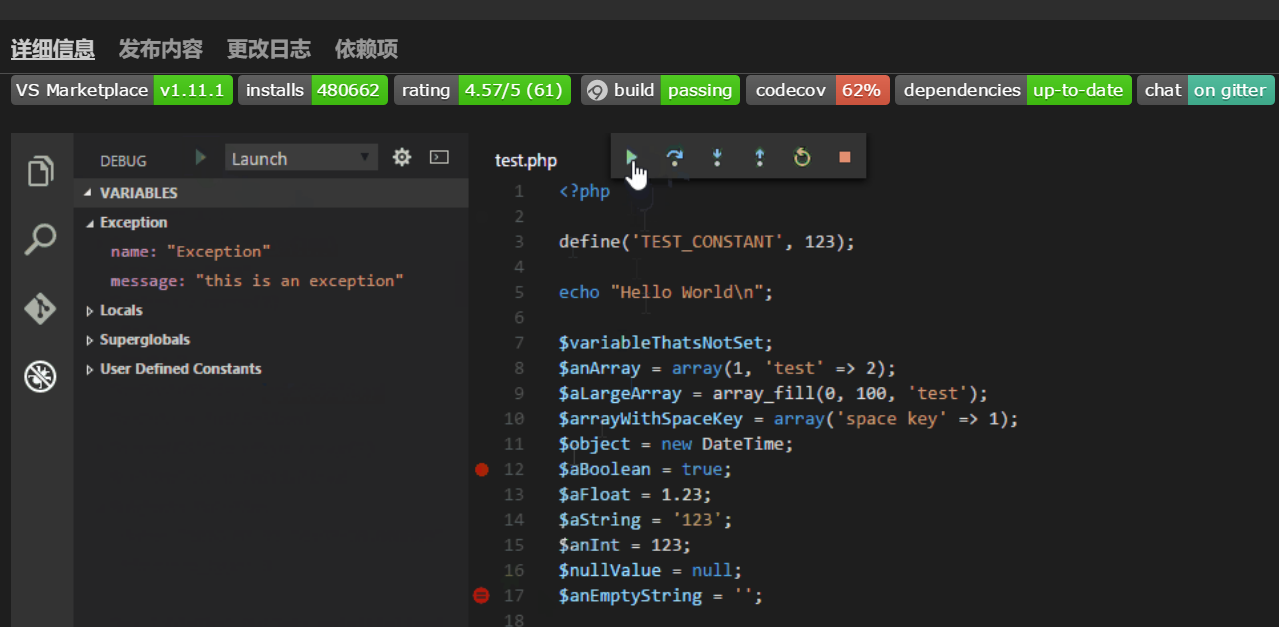
Task: Switch to the 发布内容 tab
Action: [x=161, y=49]
